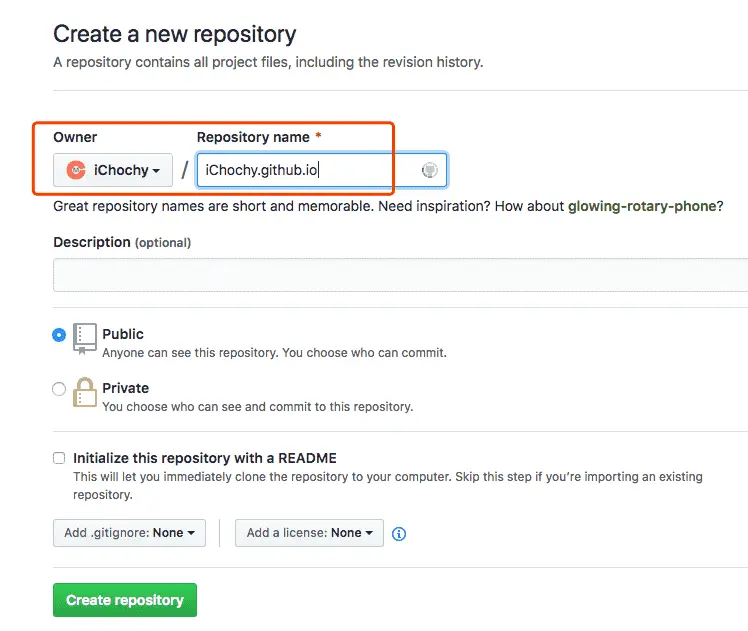
Task: Click the "Description" field label
Action: click(92, 242)
